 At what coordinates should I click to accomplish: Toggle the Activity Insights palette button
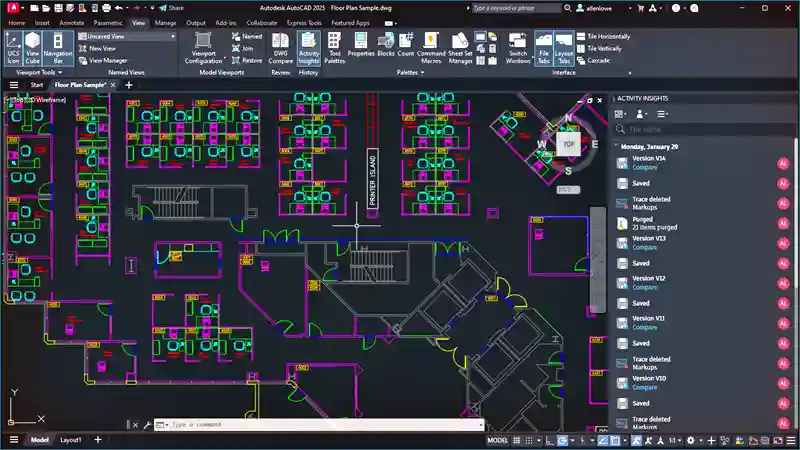point(309,47)
